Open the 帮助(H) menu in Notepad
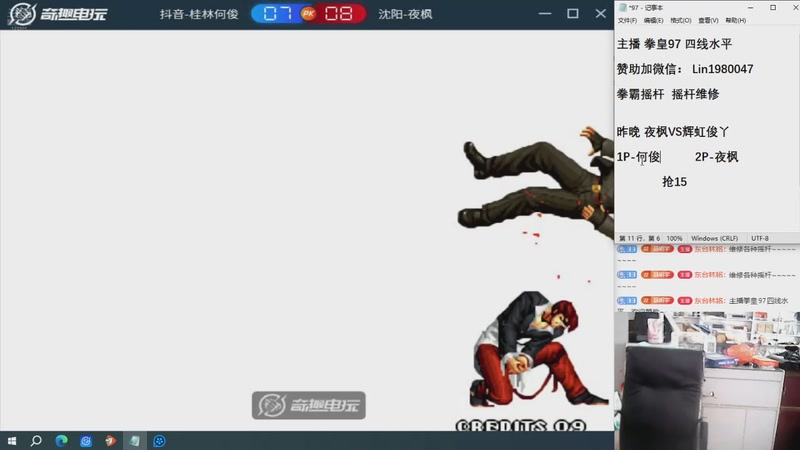The height and width of the screenshot is (450, 800). click(736, 20)
